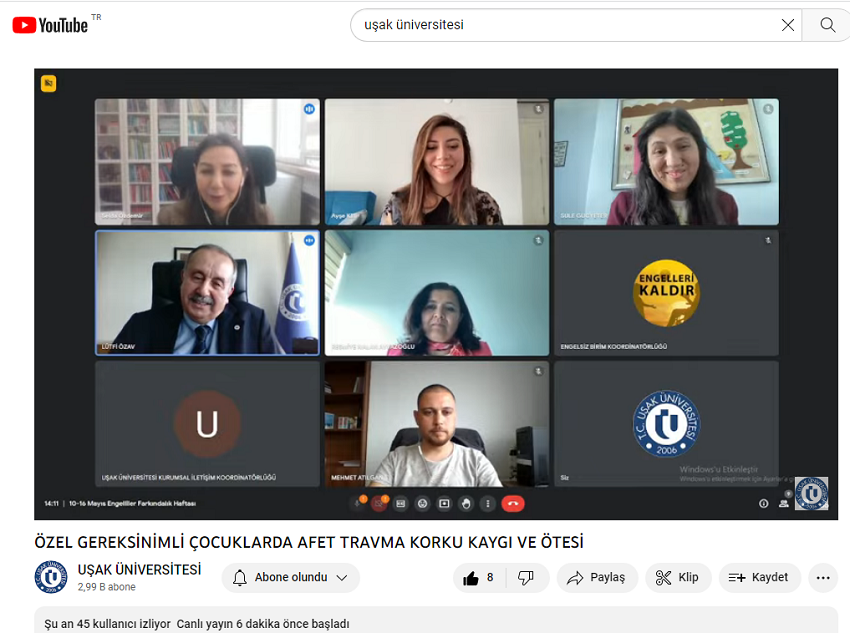Click the red hang-up call button in video
The width and height of the screenshot is (850, 633).
click(x=513, y=503)
